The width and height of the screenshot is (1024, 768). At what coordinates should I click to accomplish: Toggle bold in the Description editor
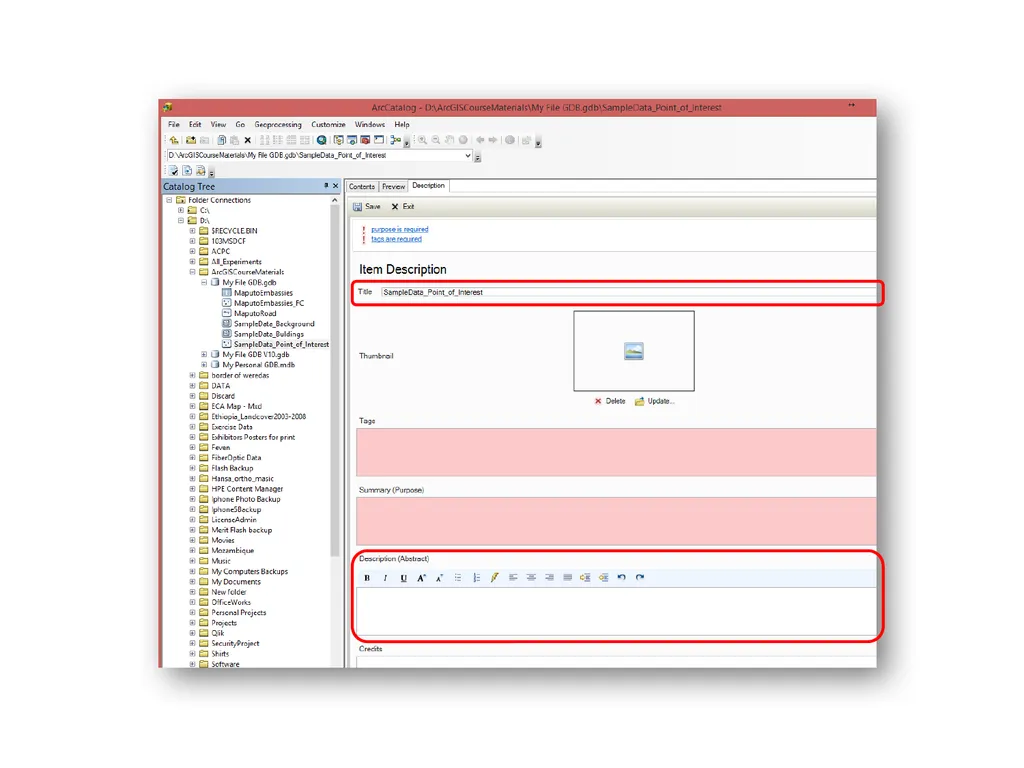[367, 577]
